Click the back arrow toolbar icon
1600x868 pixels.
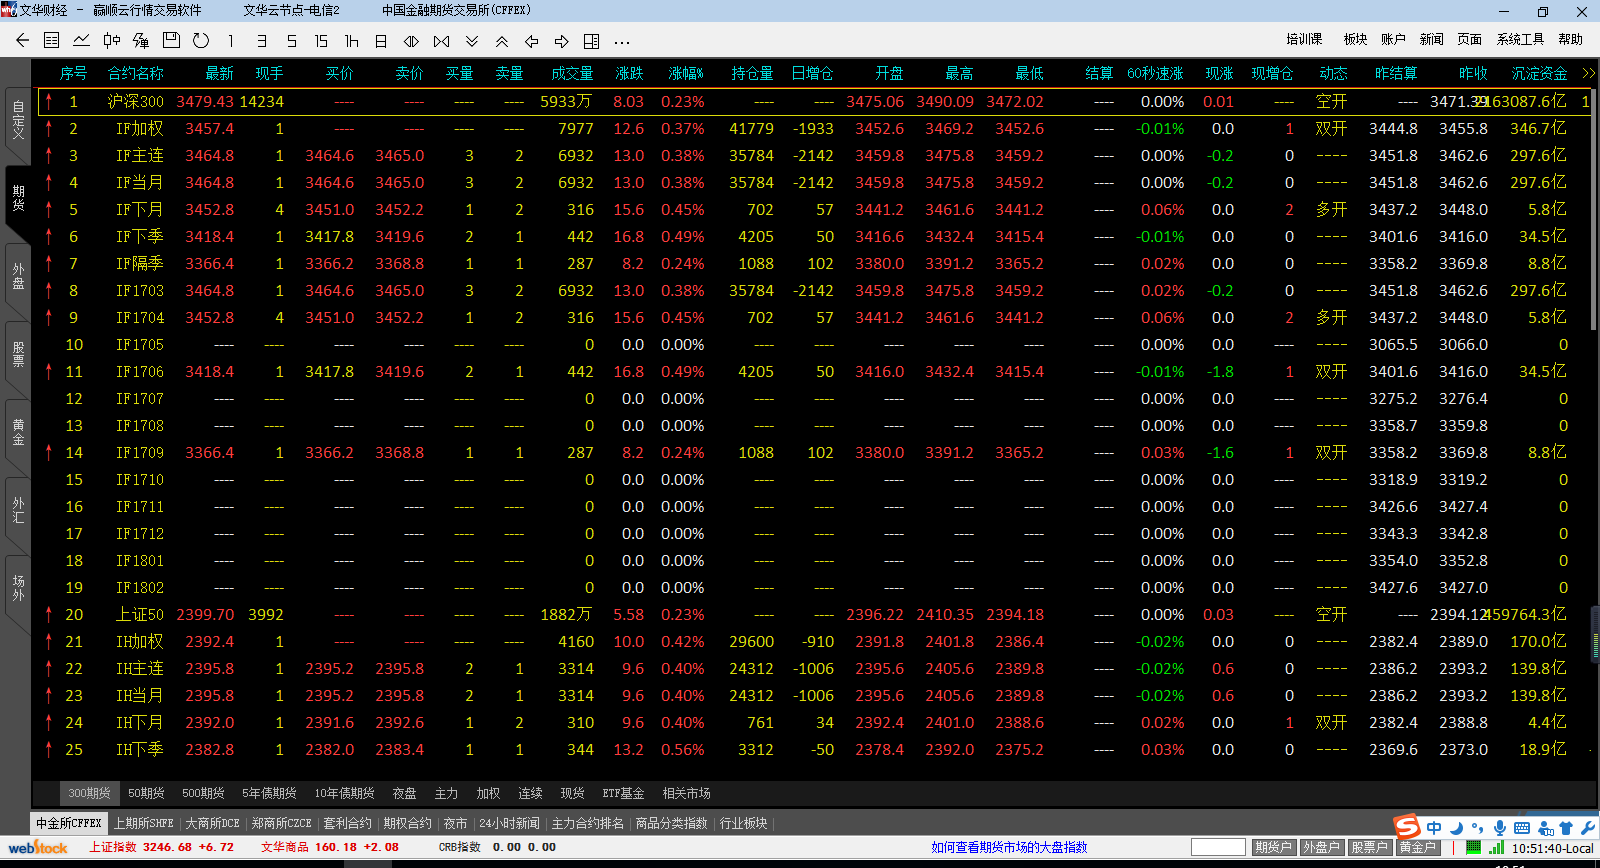point(22,41)
